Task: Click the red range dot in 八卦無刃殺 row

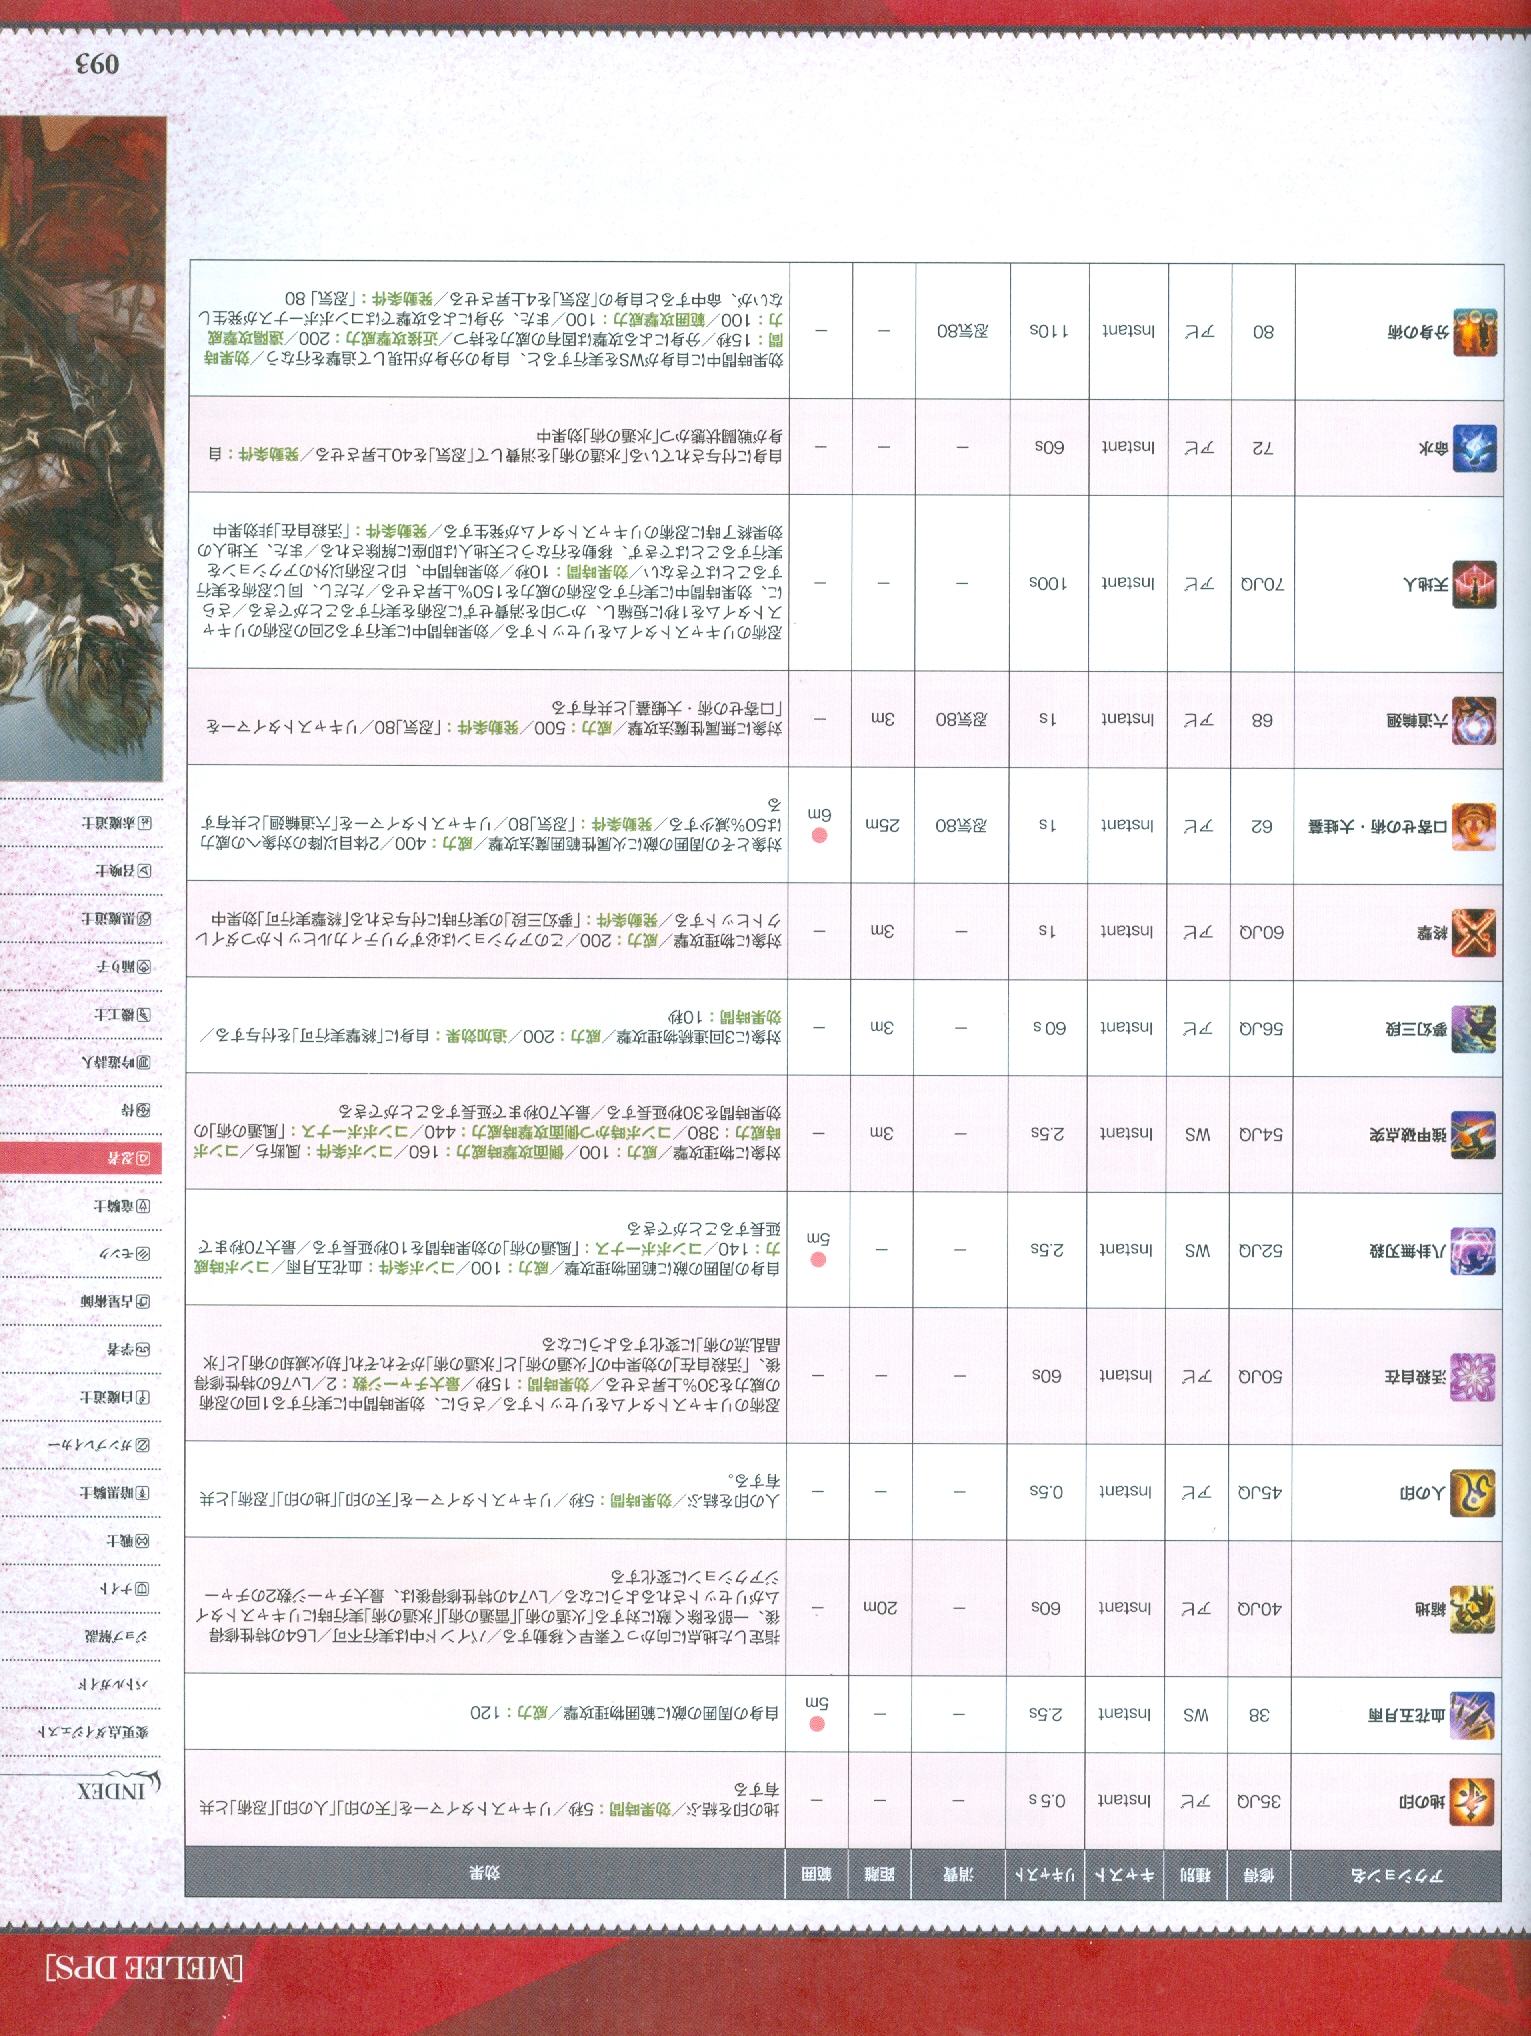Action: coord(817,1260)
